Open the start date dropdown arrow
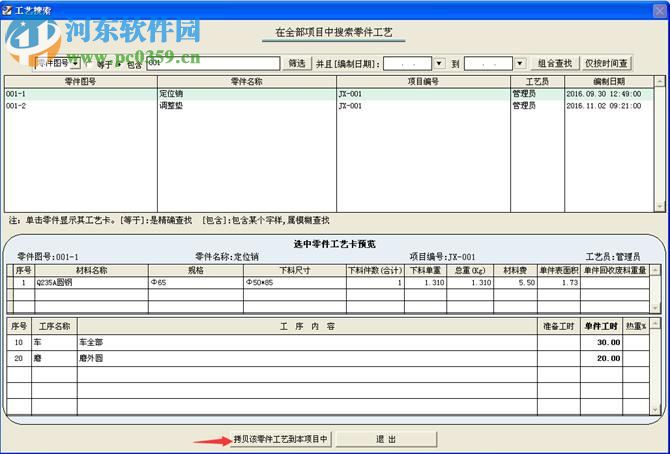This screenshot has width=670, height=454. pos(439,63)
